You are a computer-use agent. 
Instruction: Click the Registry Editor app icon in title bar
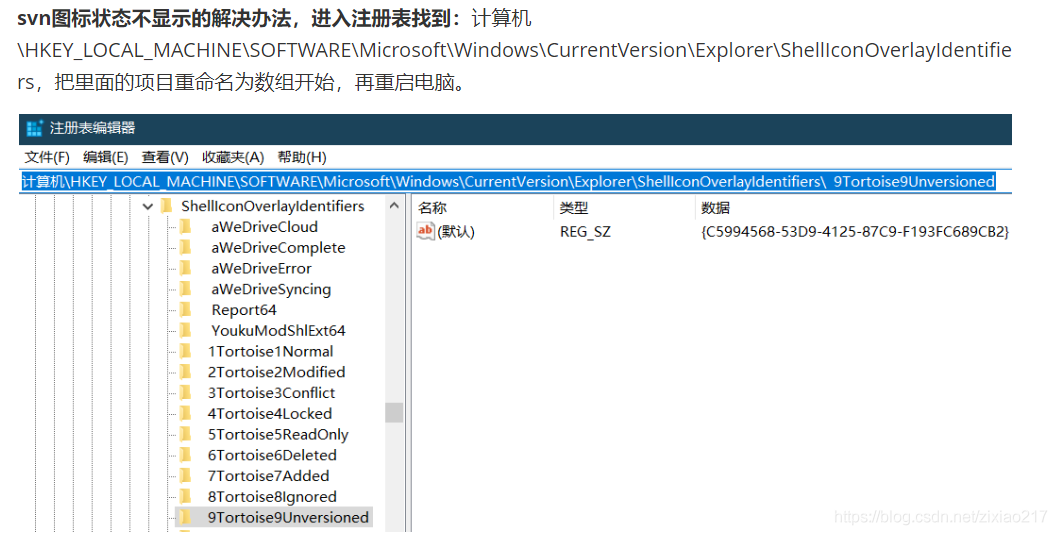(35, 128)
